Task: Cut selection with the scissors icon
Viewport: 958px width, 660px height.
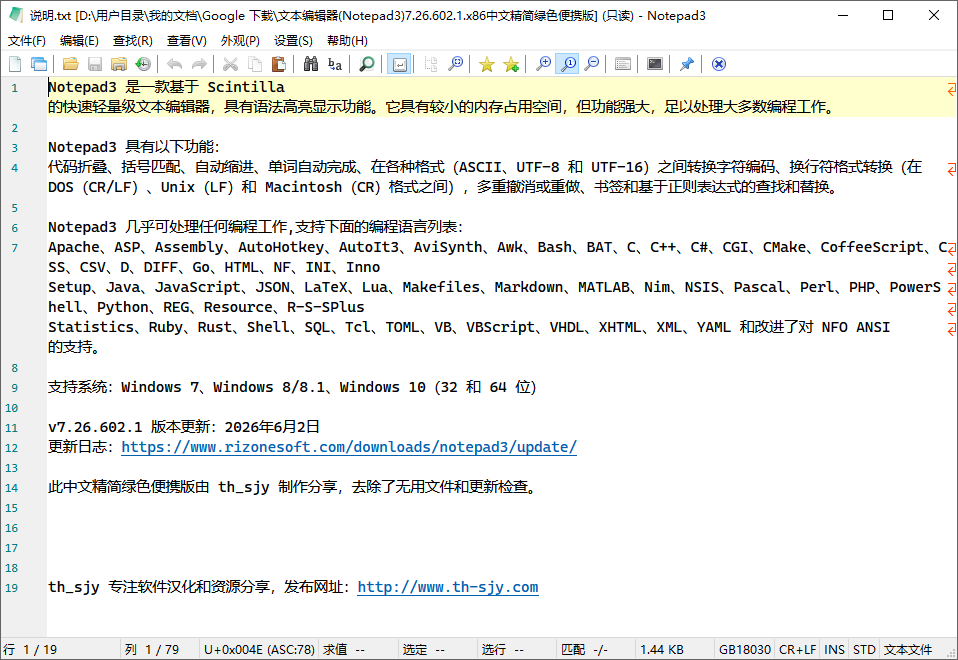Action: pos(230,64)
